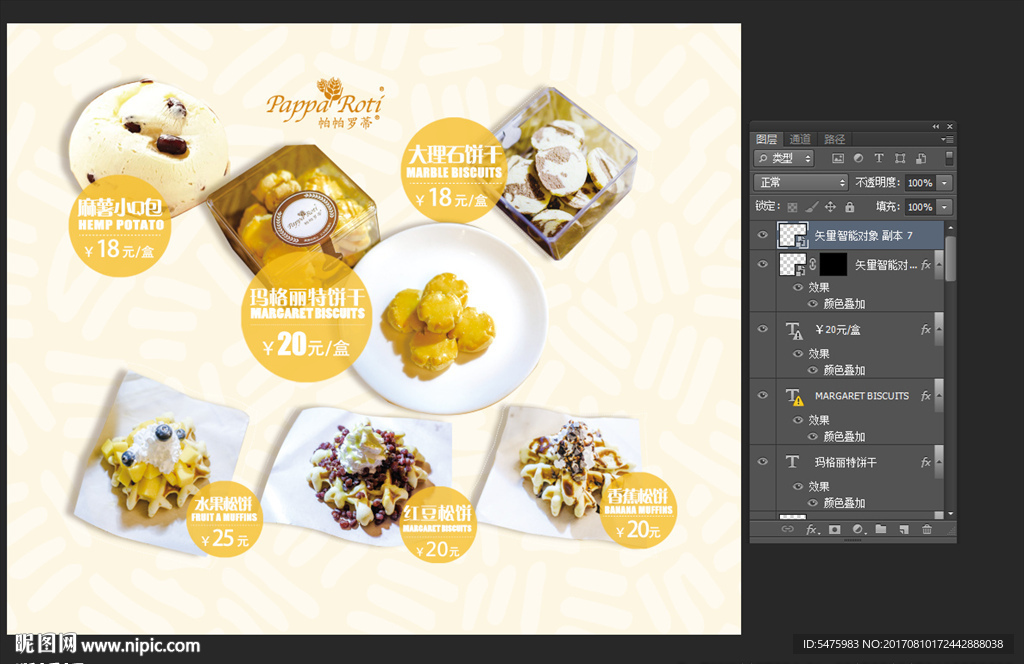Click the text icon of ￥20元/盒 layer
This screenshot has width=1024, height=664.
pos(794,330)
